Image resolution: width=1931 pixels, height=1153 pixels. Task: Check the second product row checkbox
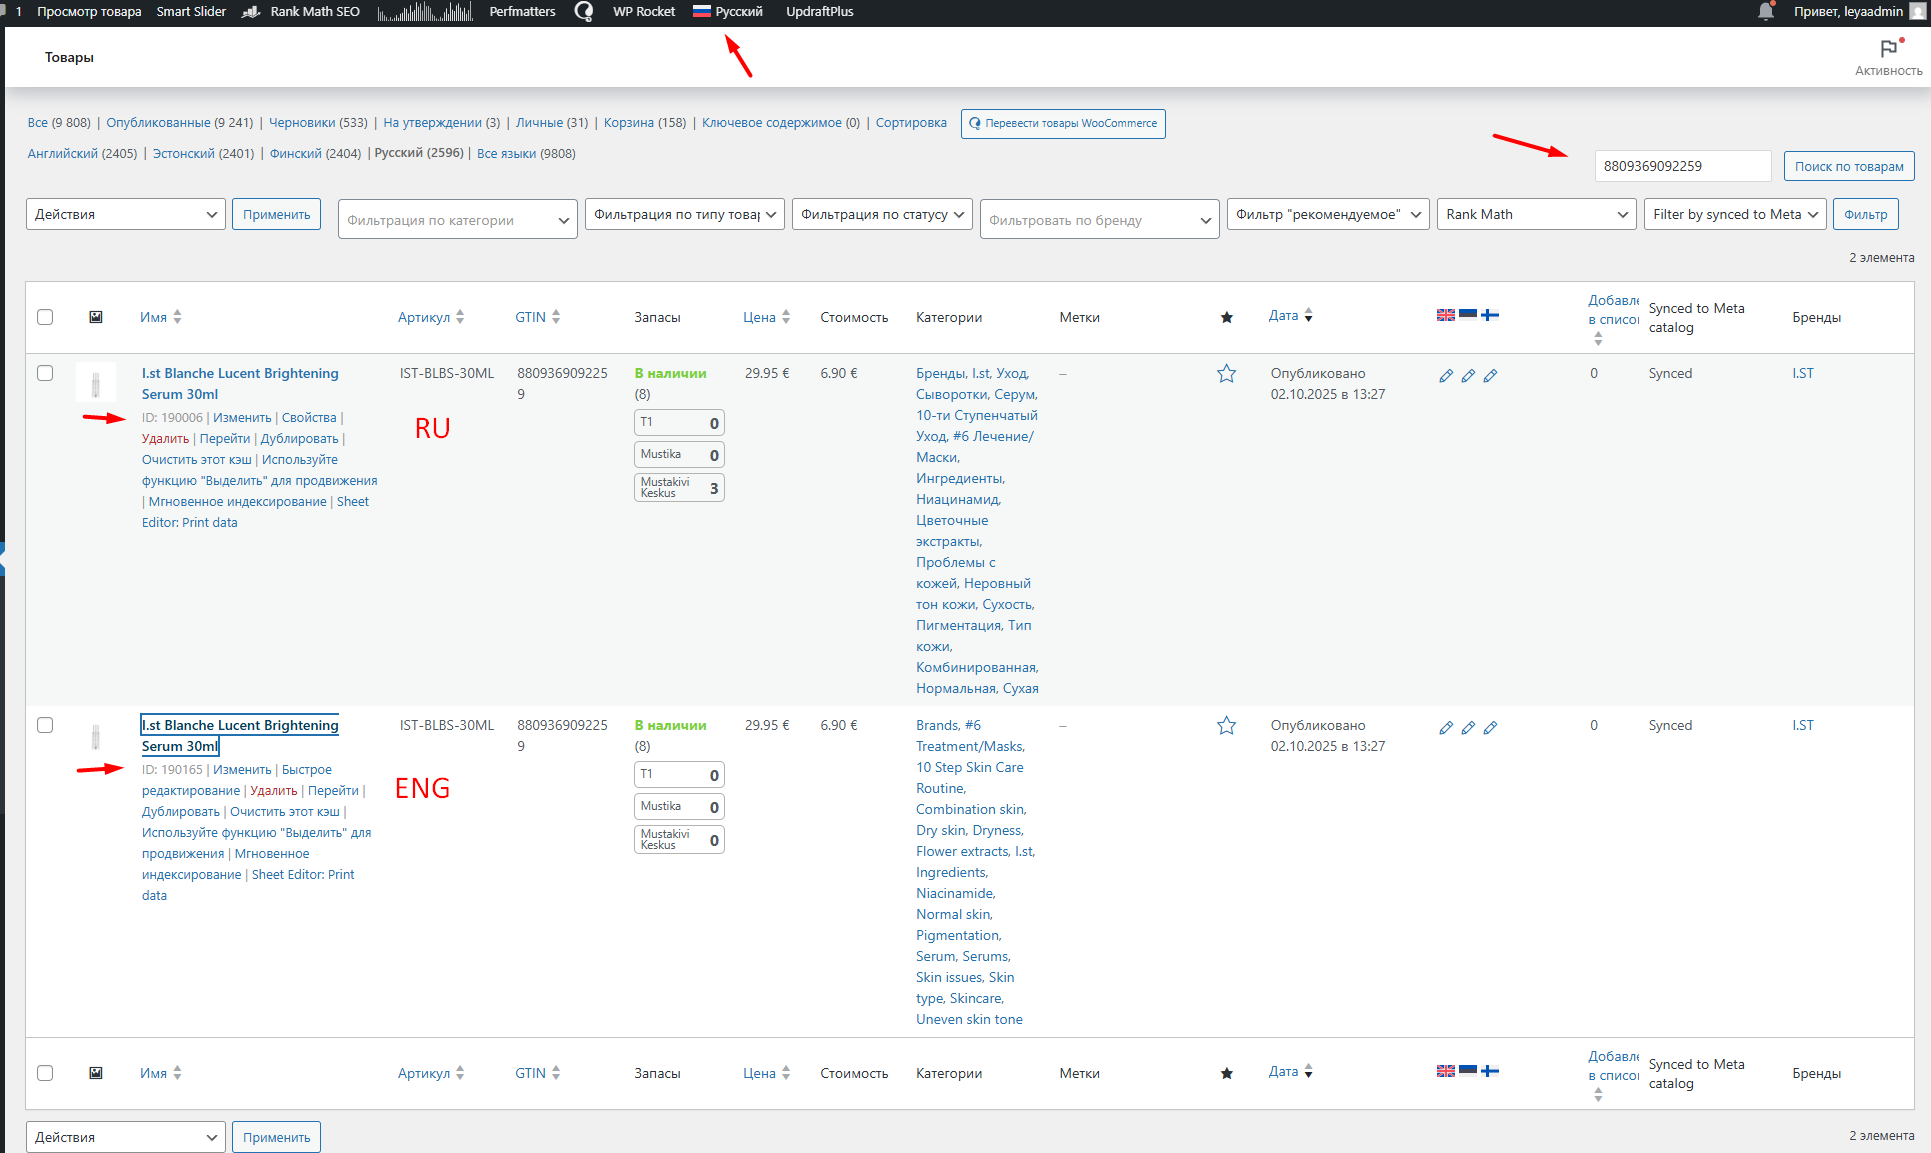click(x=45, y=725)
